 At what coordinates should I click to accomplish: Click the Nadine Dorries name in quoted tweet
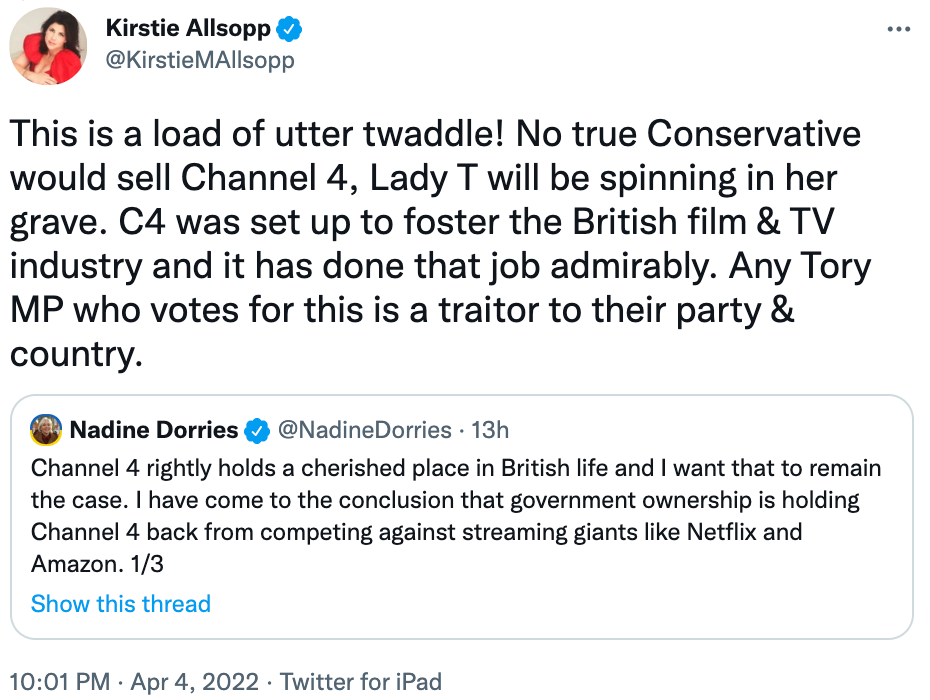point(154,431)
